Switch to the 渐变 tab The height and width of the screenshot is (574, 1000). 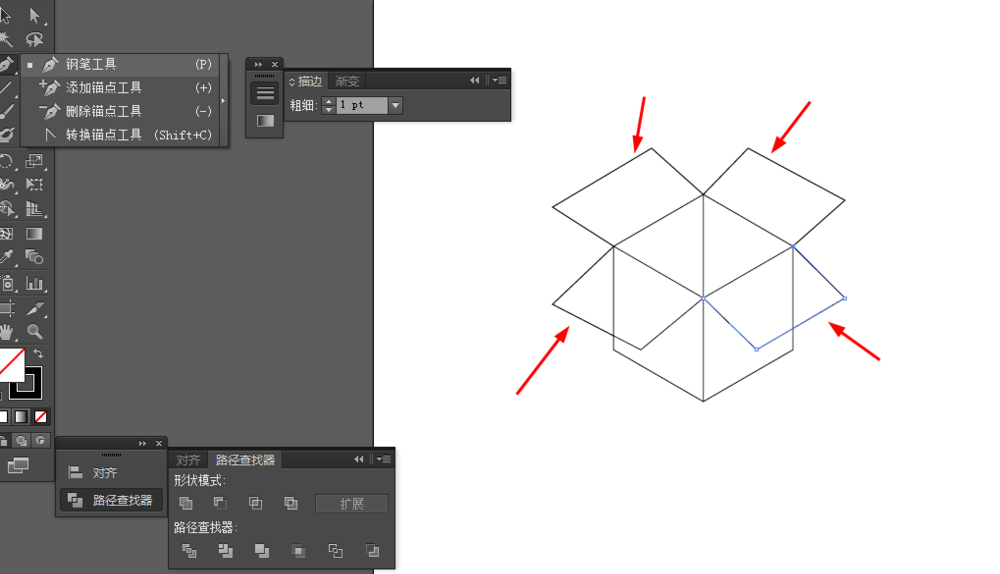tap(348, 81)
